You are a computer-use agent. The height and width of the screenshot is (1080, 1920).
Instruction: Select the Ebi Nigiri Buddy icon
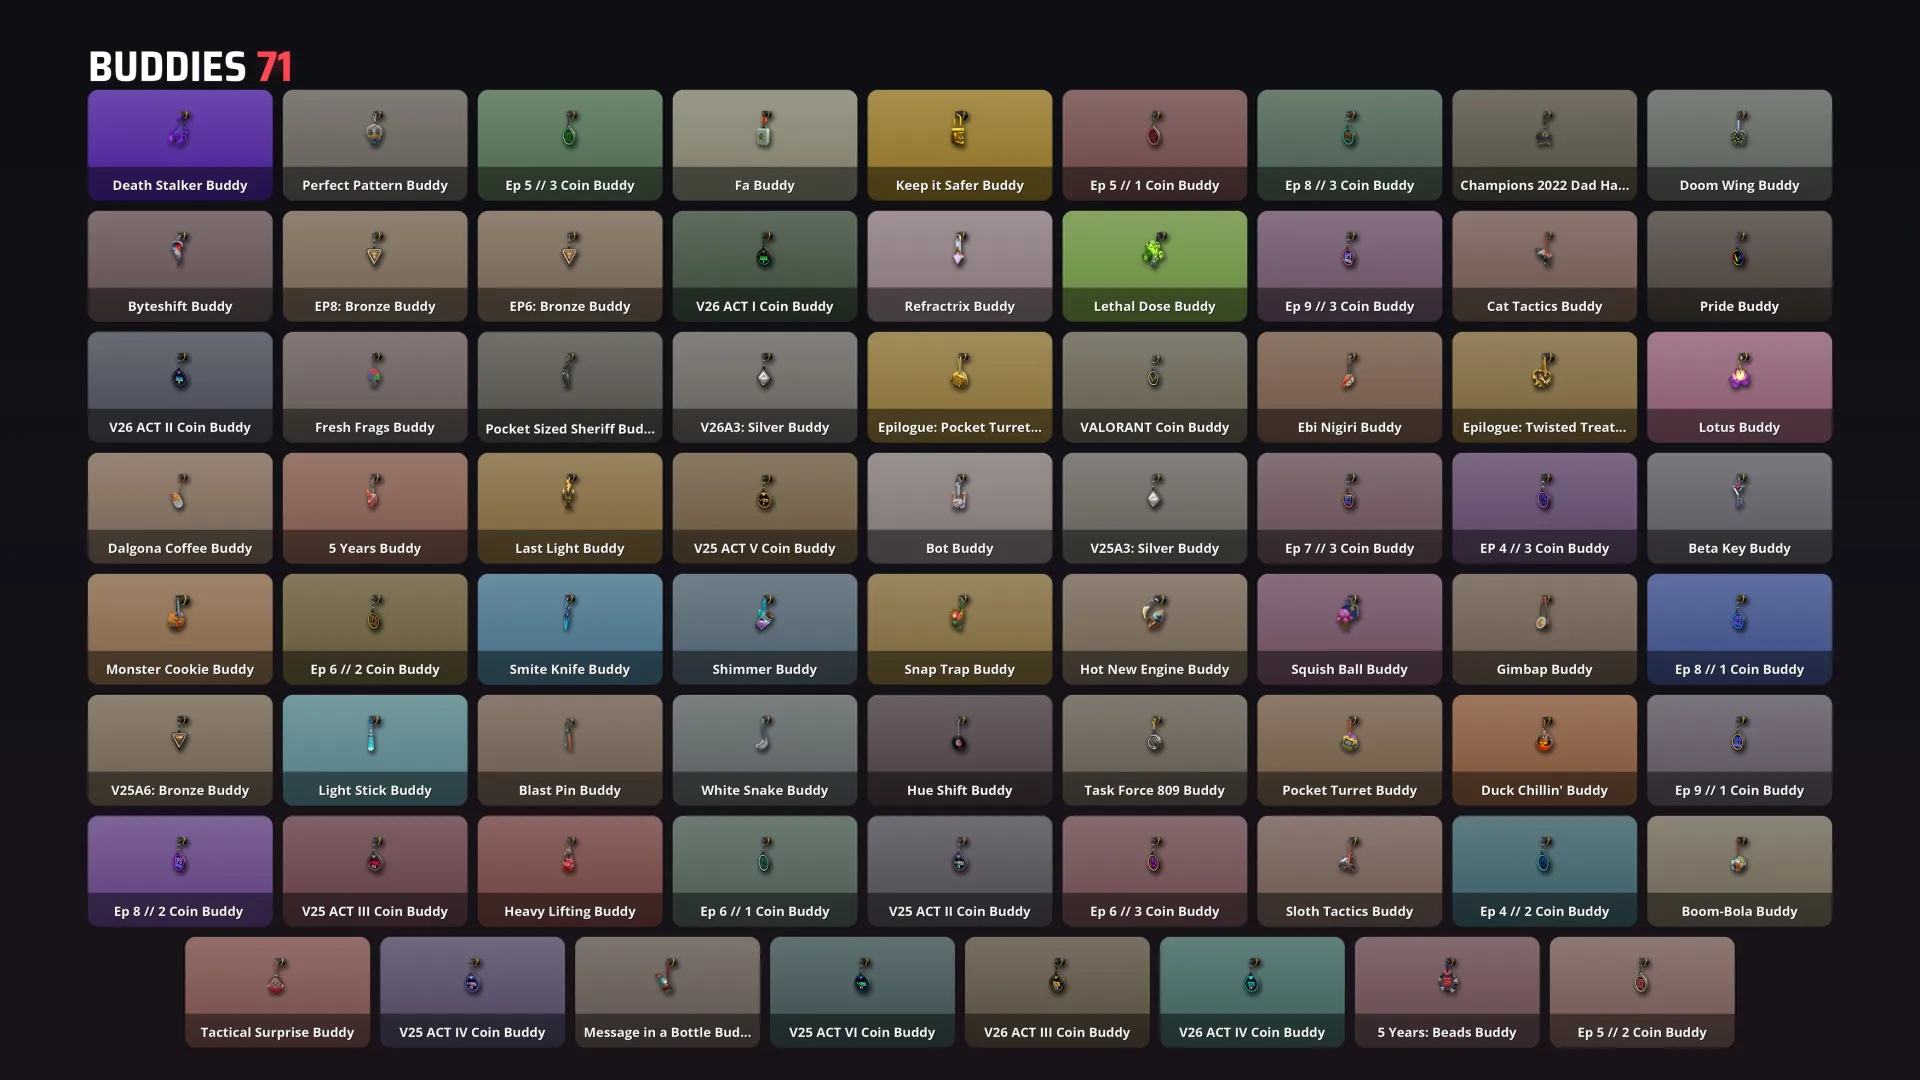(1350, 372)
